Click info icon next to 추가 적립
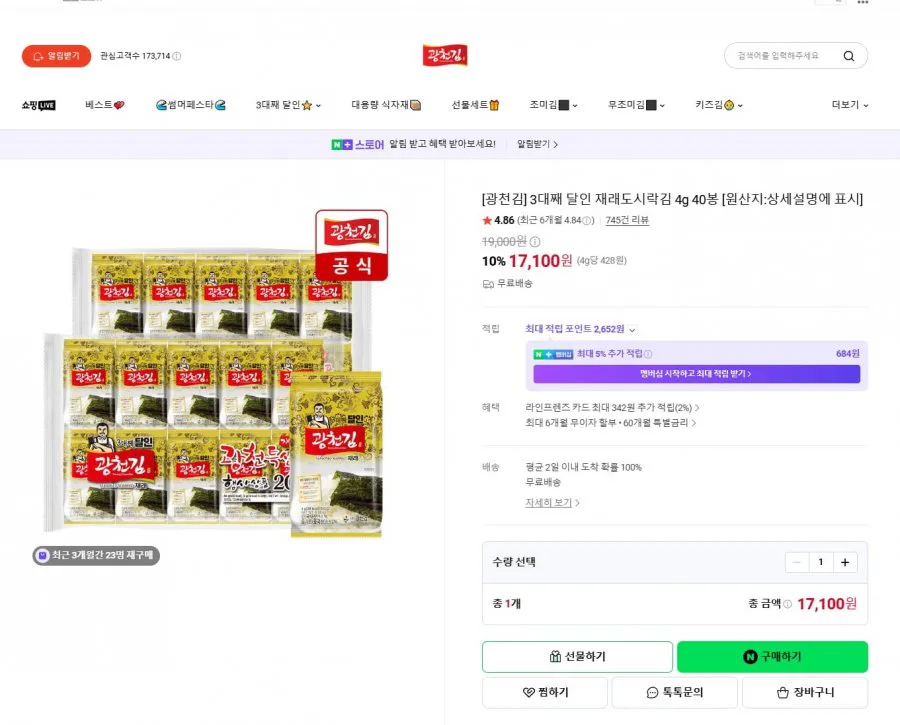 coord(648,354)
